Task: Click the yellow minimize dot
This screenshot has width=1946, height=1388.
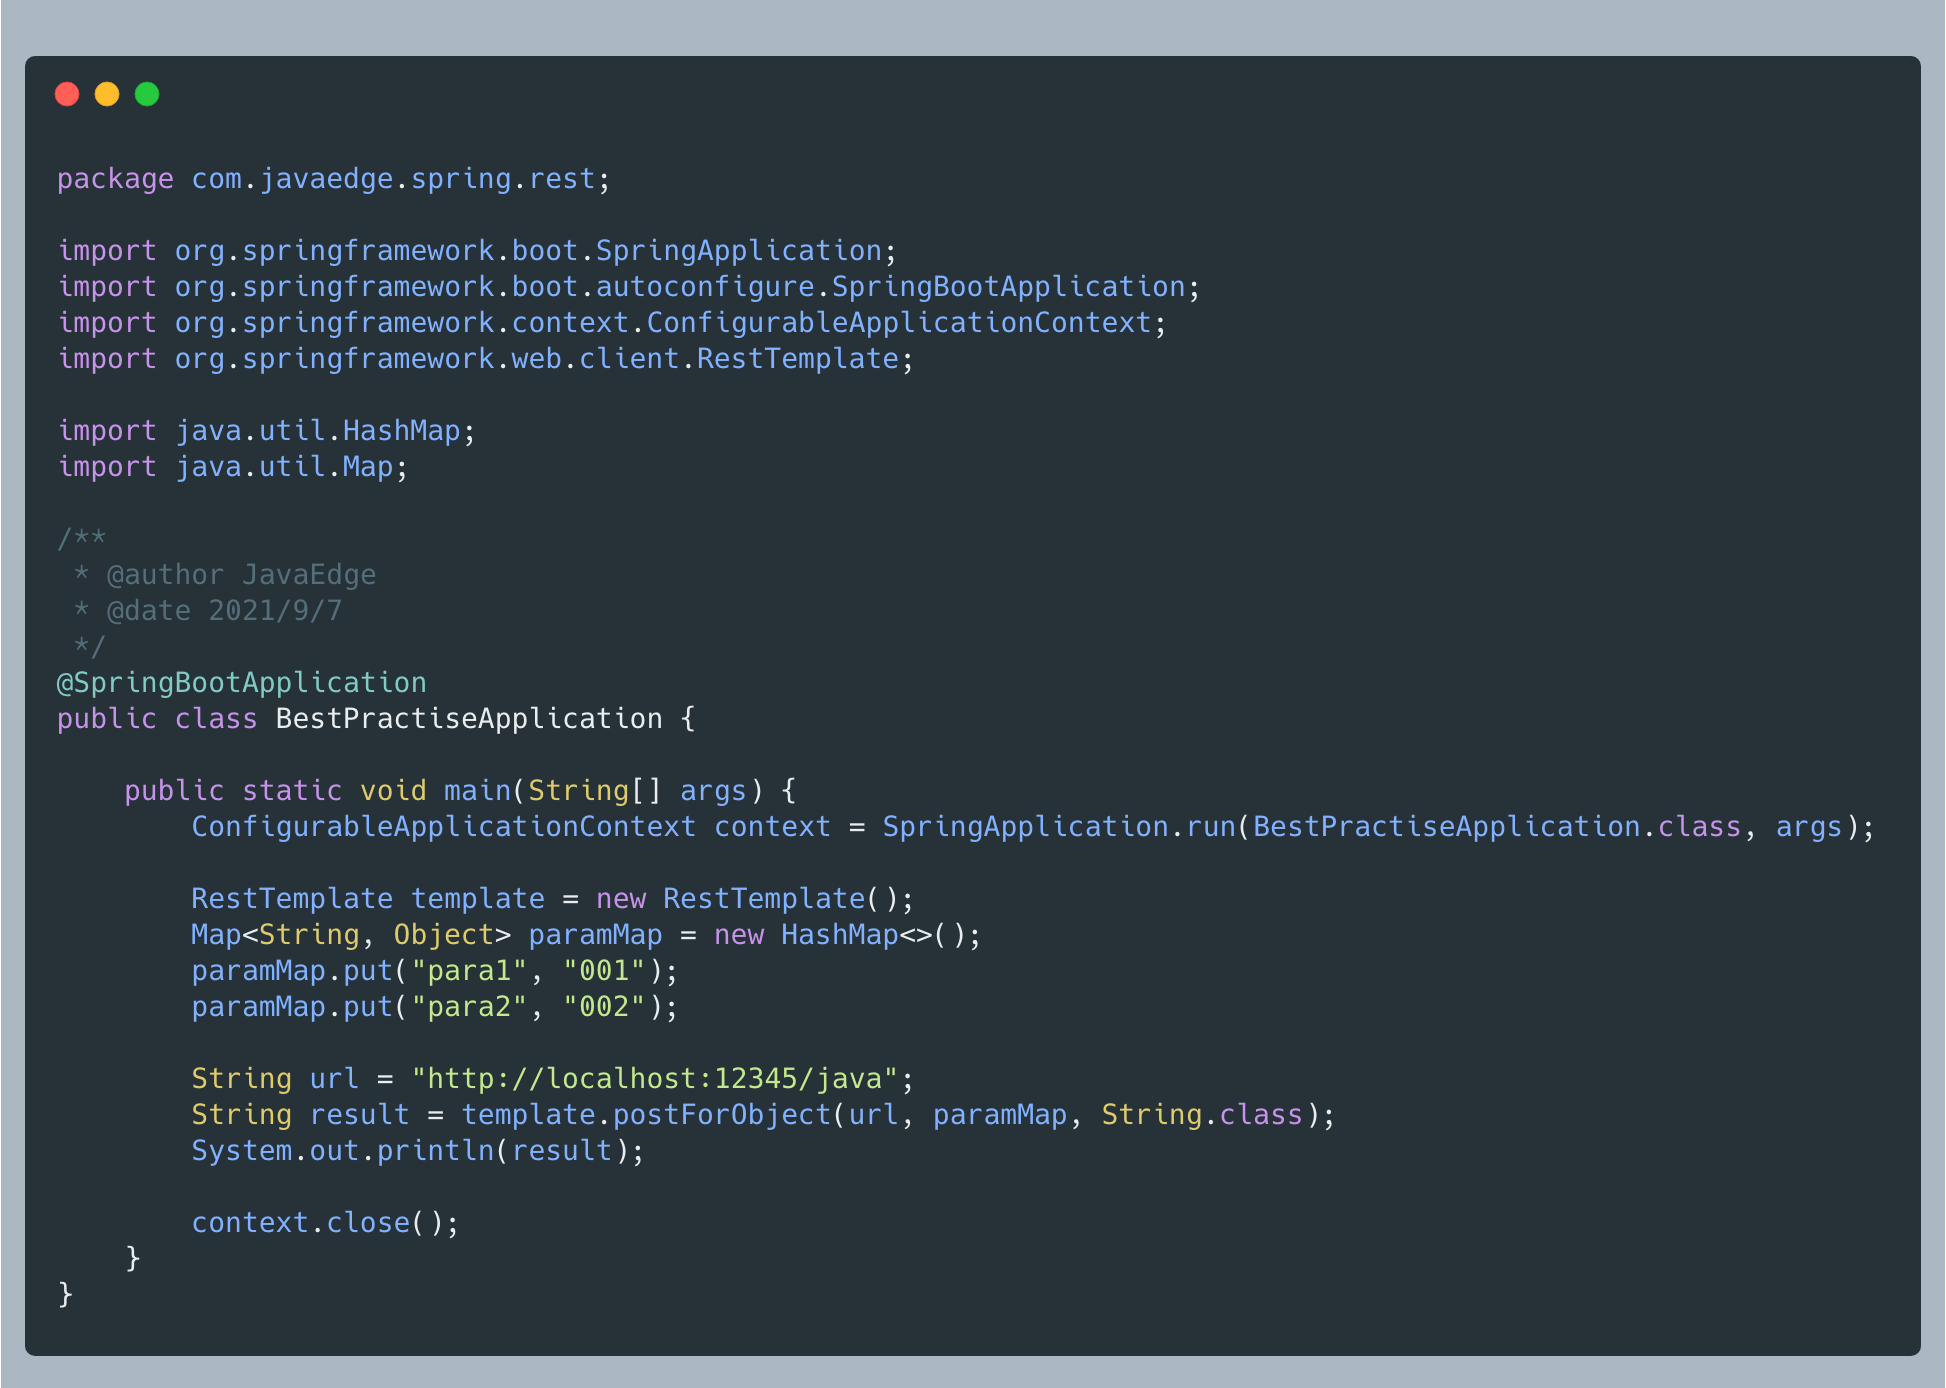Action: (x=107, y=94)
